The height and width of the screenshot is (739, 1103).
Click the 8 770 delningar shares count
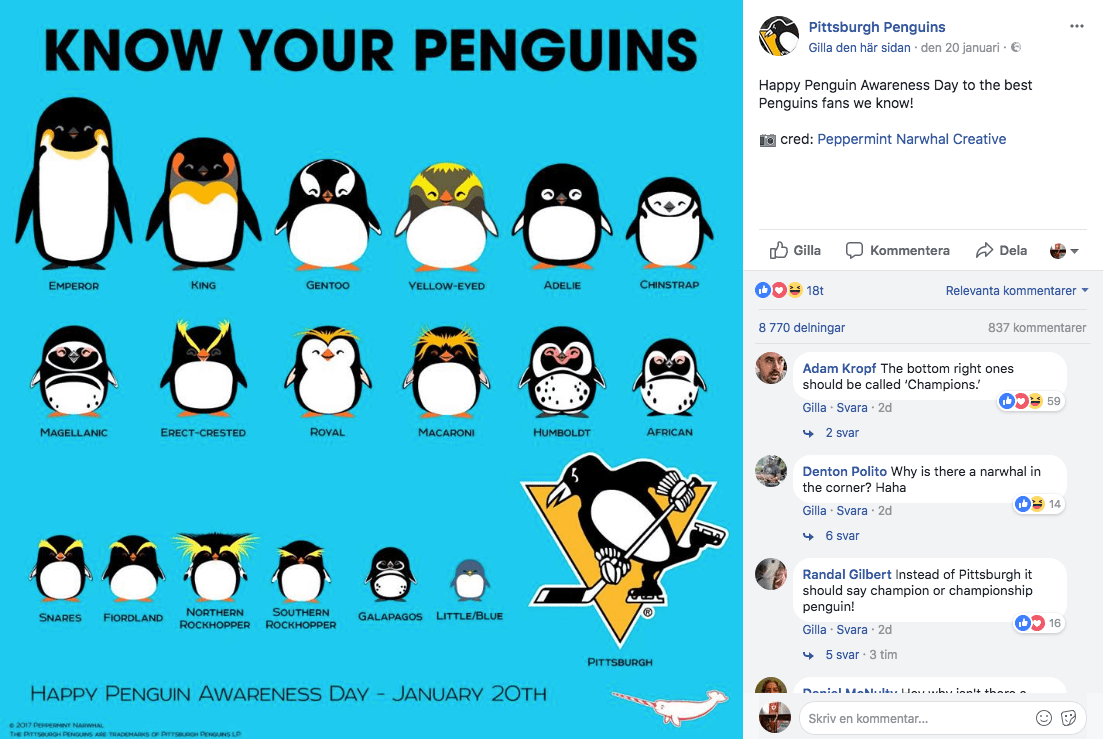coord(801,327)
